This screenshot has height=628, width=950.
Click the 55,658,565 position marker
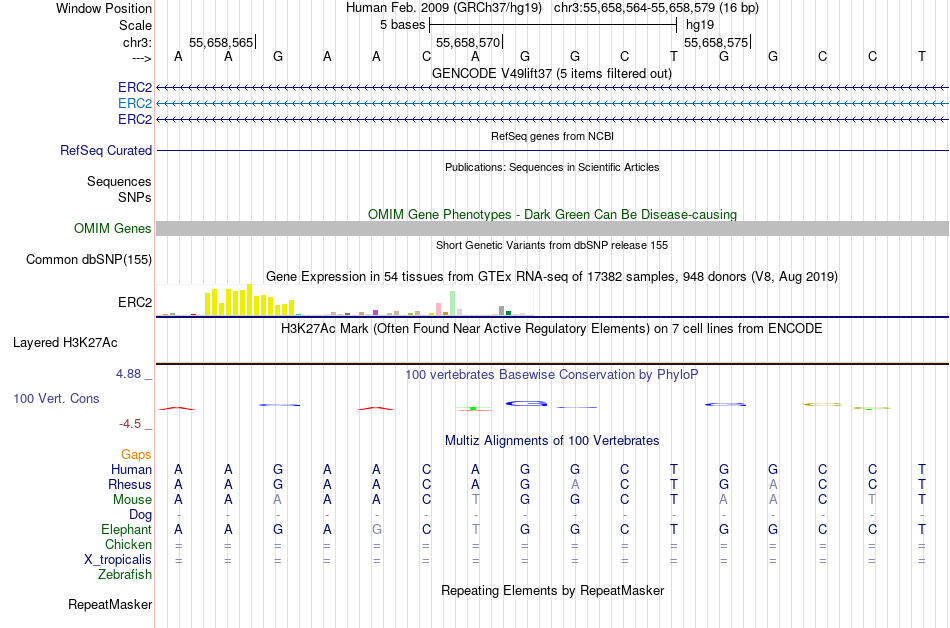click(x=222, y=42)
